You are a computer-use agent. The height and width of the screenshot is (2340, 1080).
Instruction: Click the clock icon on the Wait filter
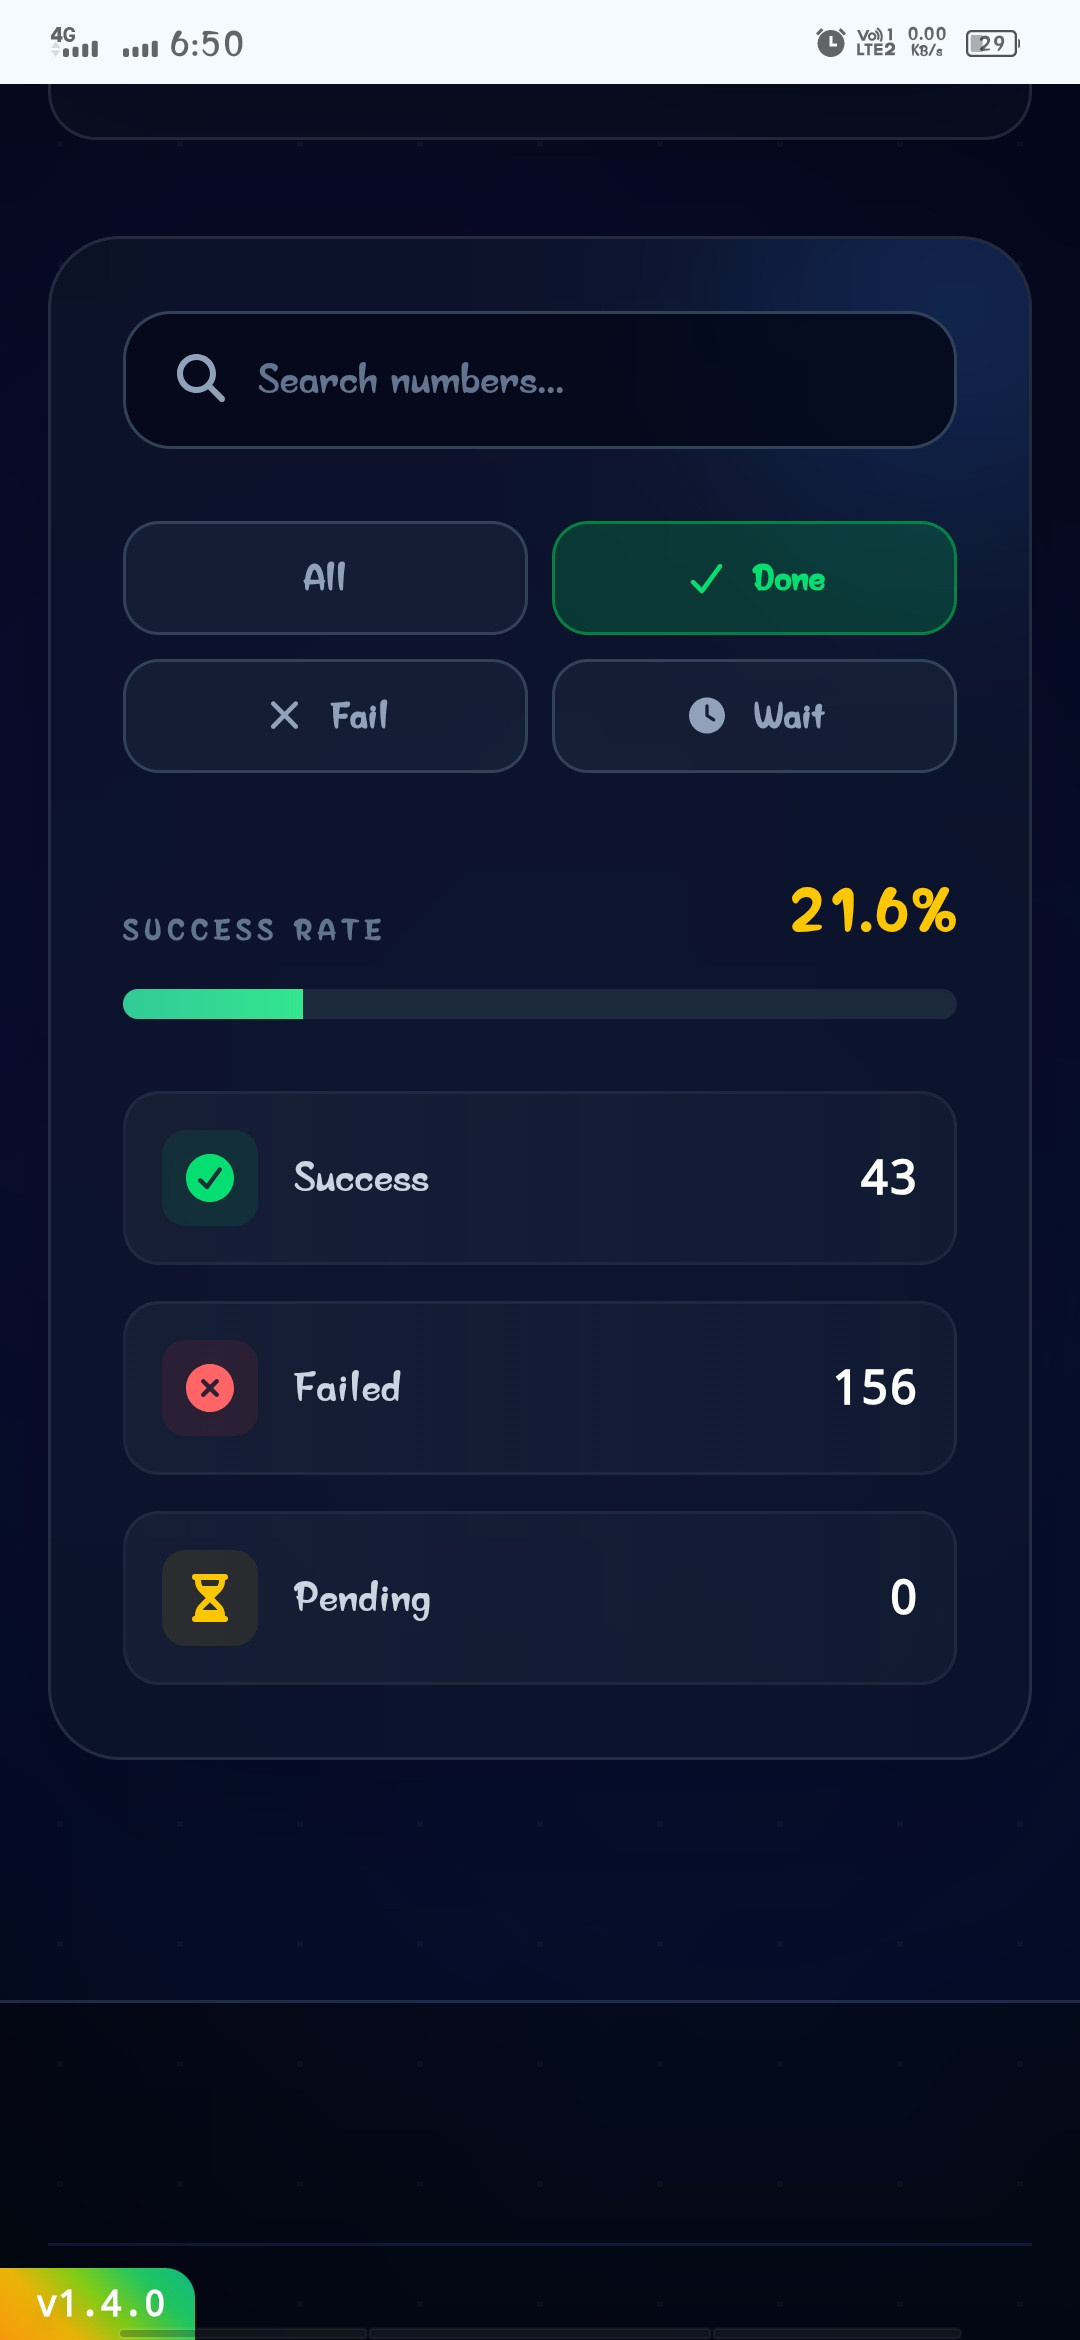coord(707,716)
